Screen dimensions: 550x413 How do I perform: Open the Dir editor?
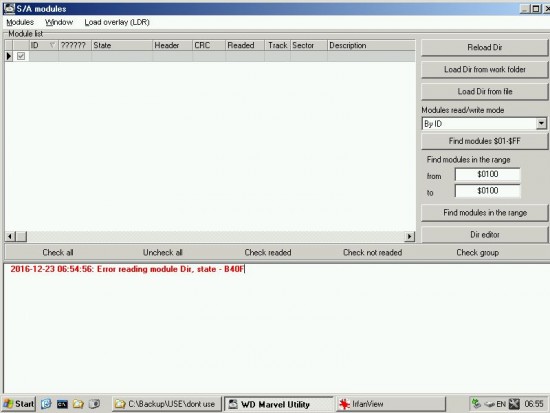pyautogui.click(x=484, y=234)
